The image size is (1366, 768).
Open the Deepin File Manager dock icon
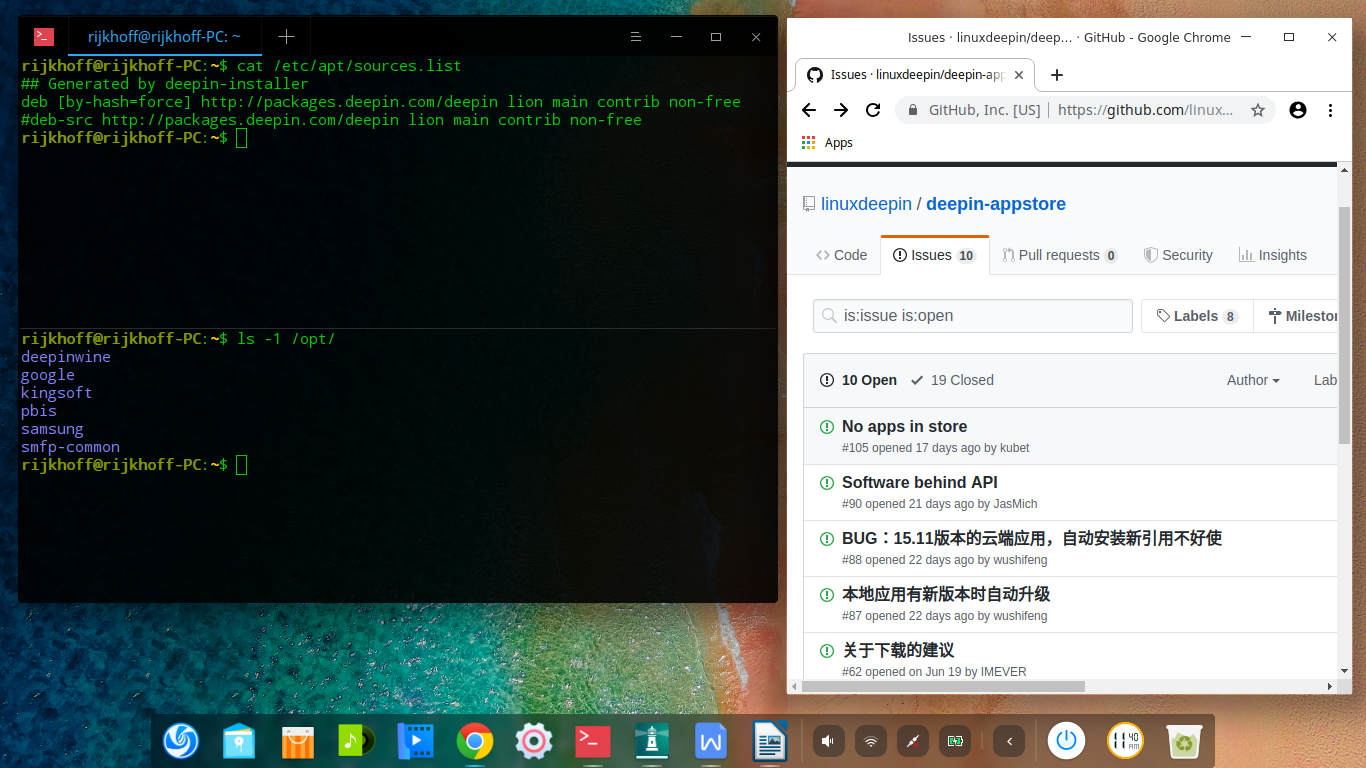[x=239, y=741]
